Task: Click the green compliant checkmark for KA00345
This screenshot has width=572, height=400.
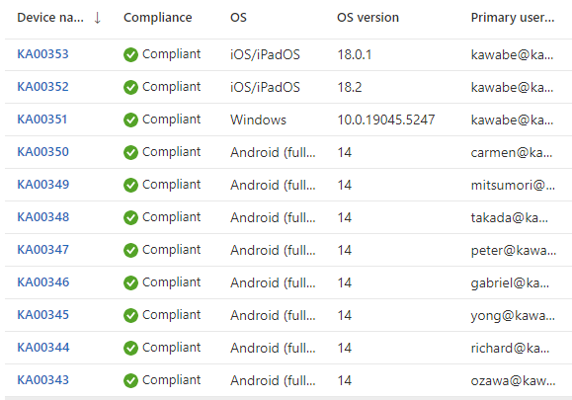Action: point(131,315)
